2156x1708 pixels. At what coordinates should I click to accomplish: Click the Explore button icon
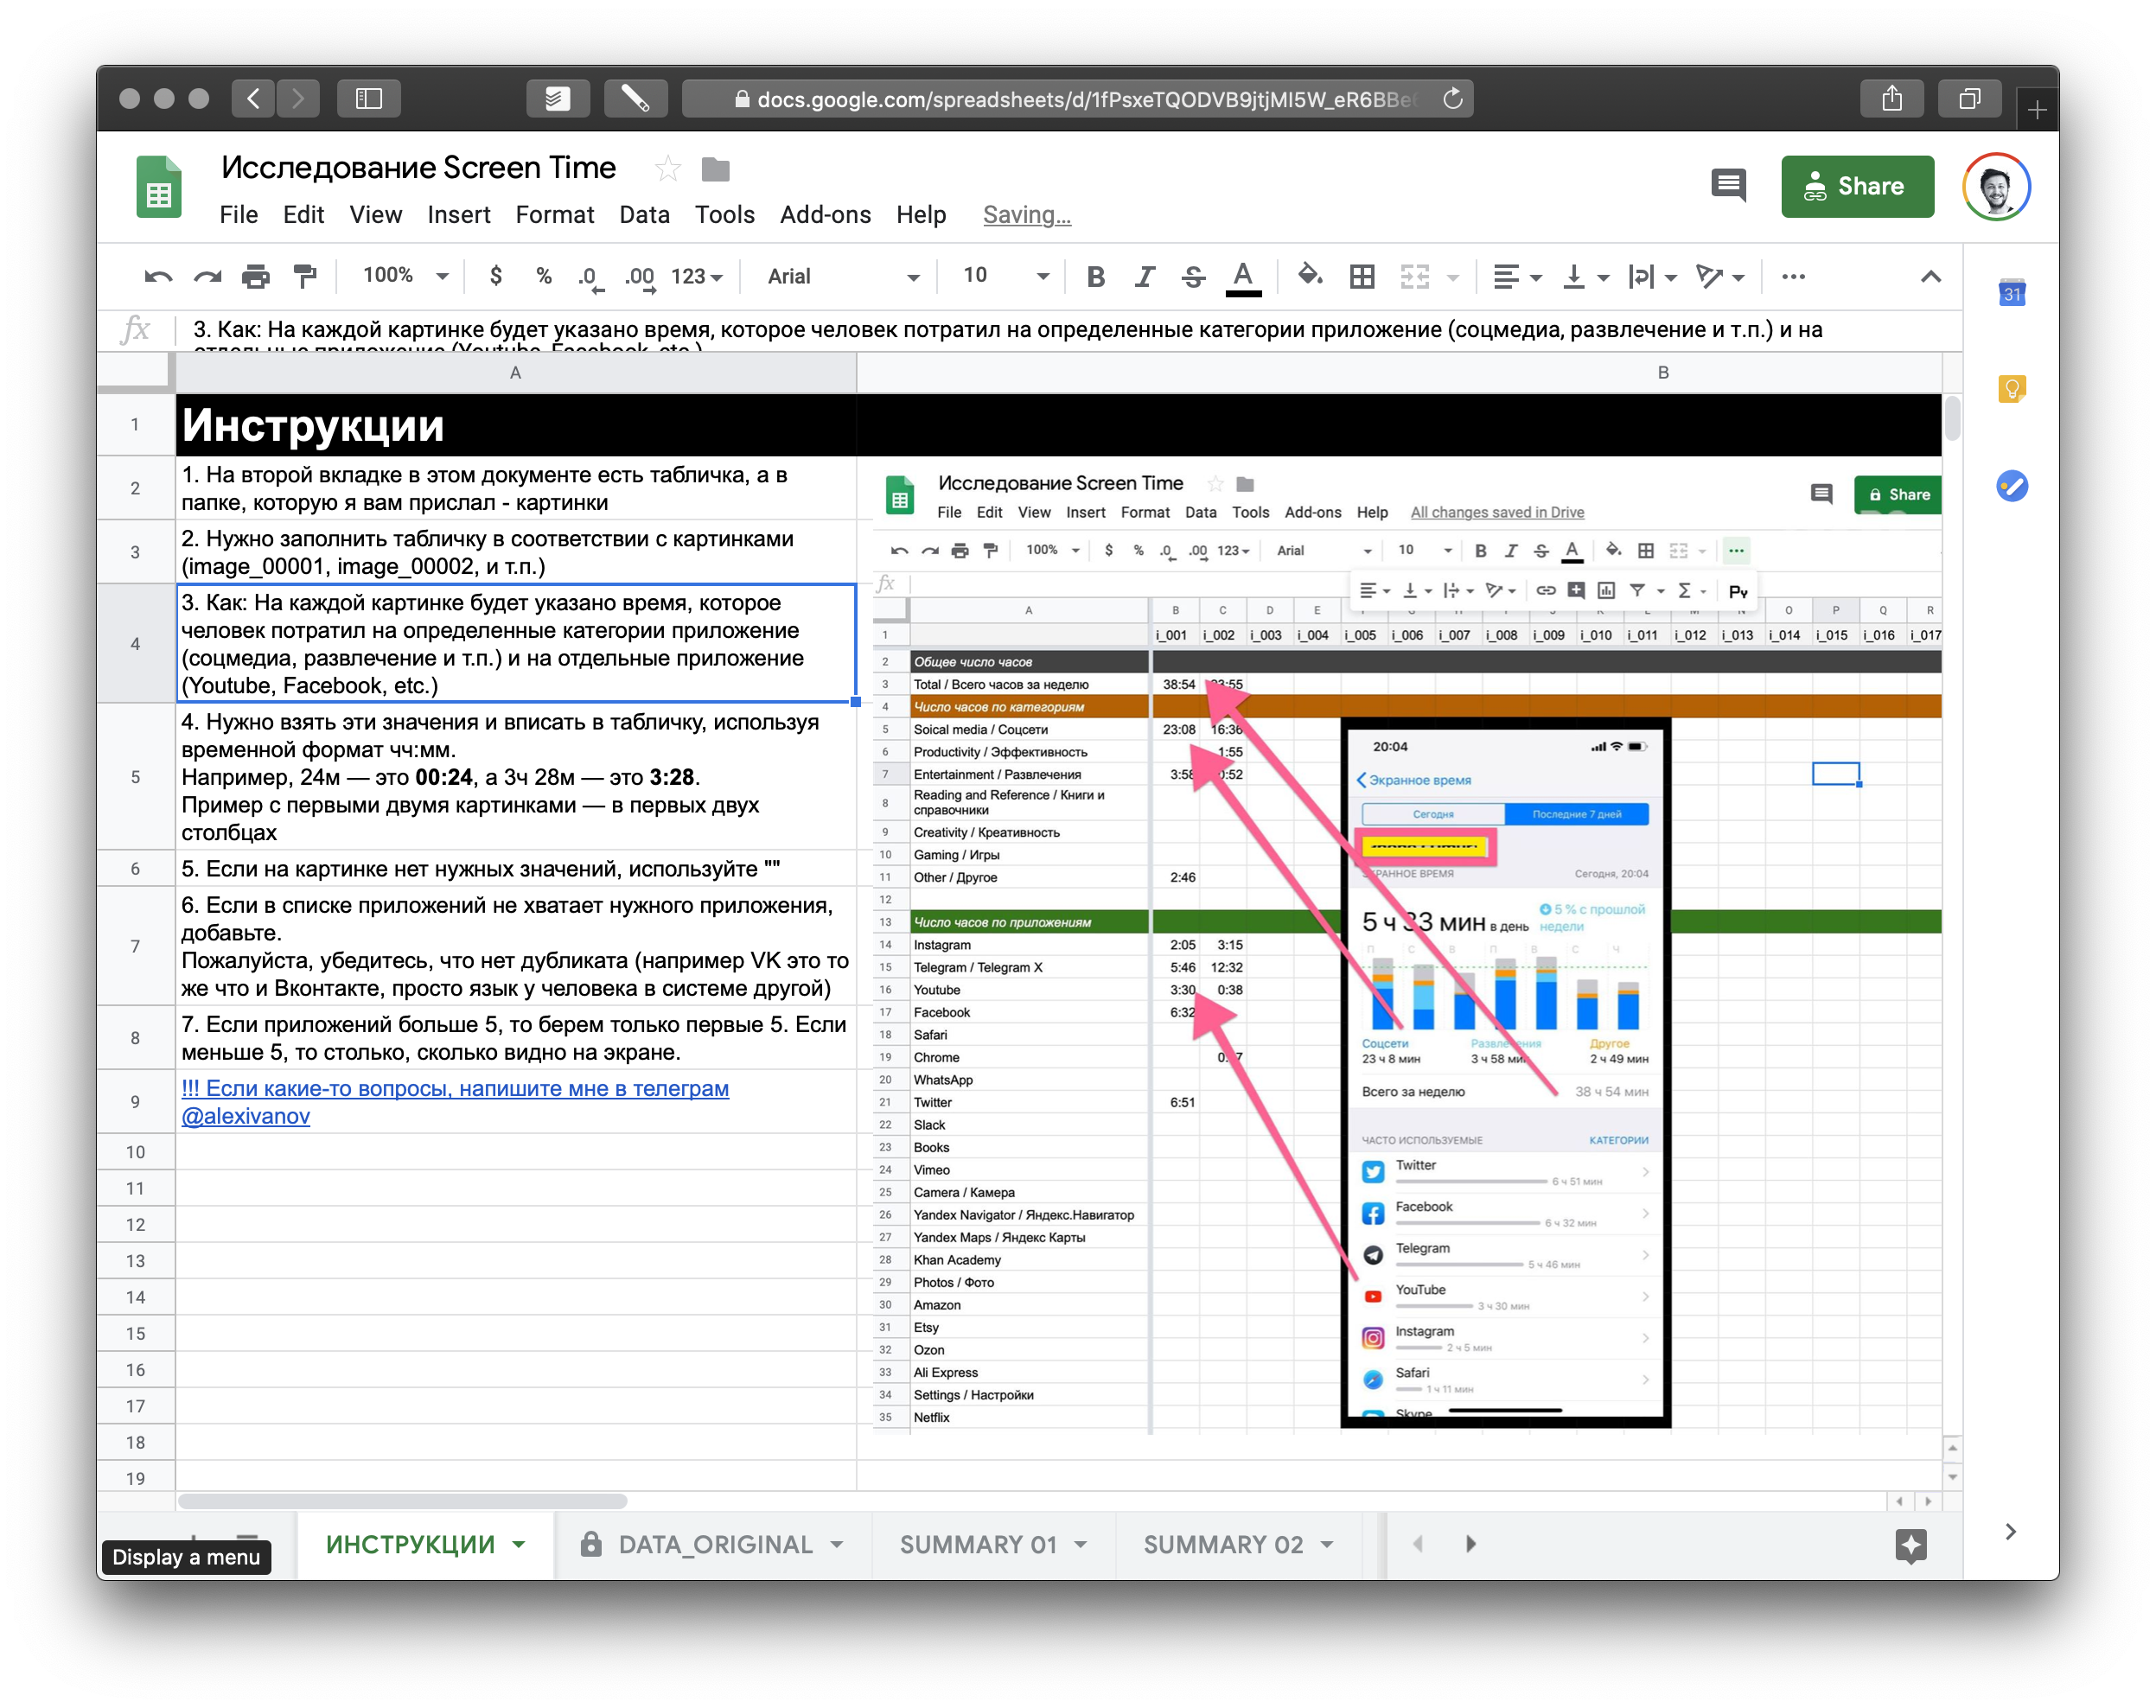tap(1910, 1545)
